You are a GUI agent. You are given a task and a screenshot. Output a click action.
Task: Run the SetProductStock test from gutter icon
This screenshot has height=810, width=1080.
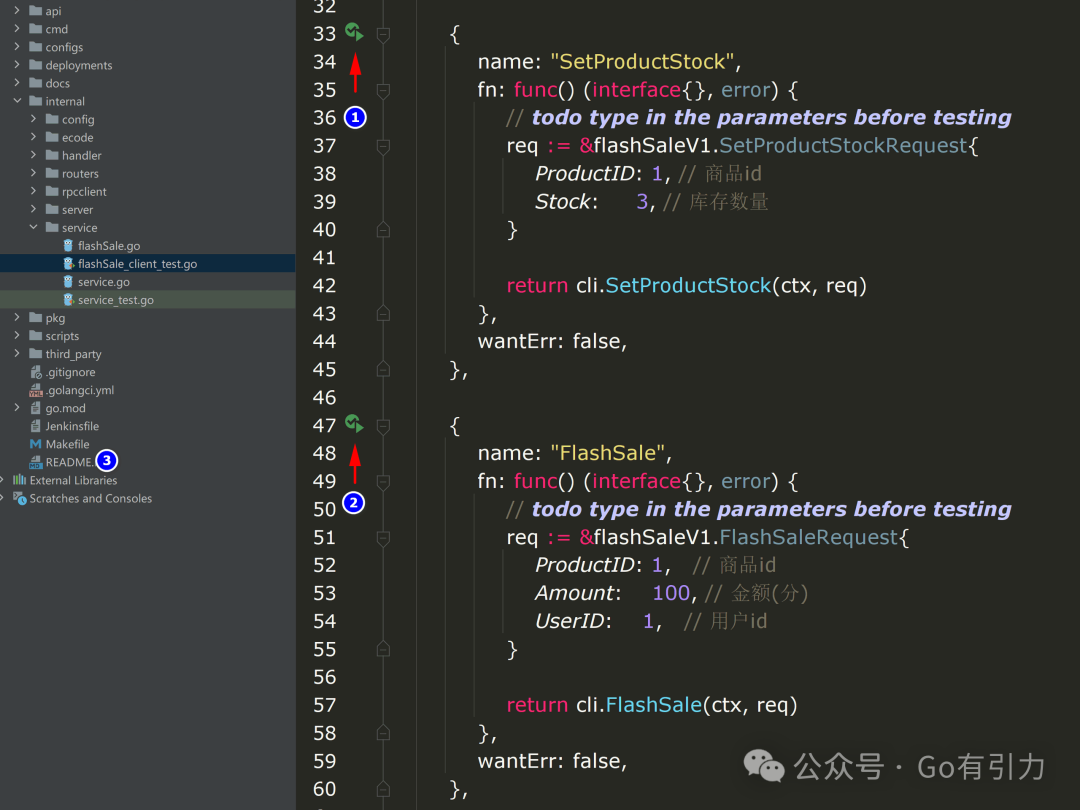tap(354, 32)
